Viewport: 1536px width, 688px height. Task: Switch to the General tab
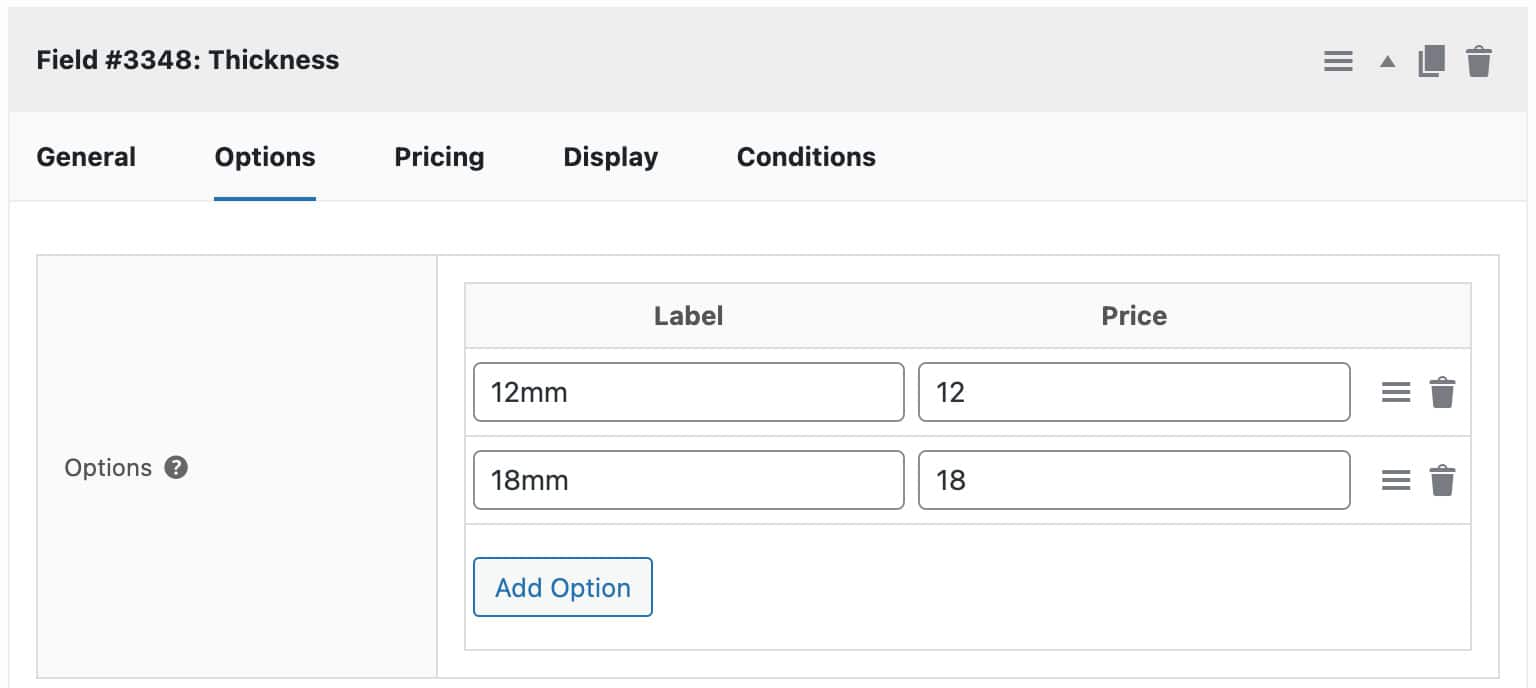pyautogui.click(x=86, y=157)
